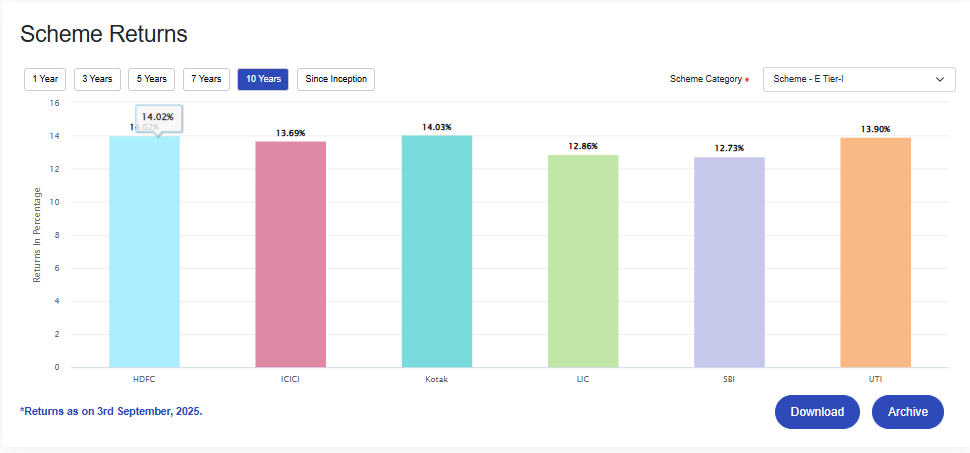Click the HDFC axis label
Image resolution: width=970 pixels, height=453 pixels.
[x=144, y=379]
